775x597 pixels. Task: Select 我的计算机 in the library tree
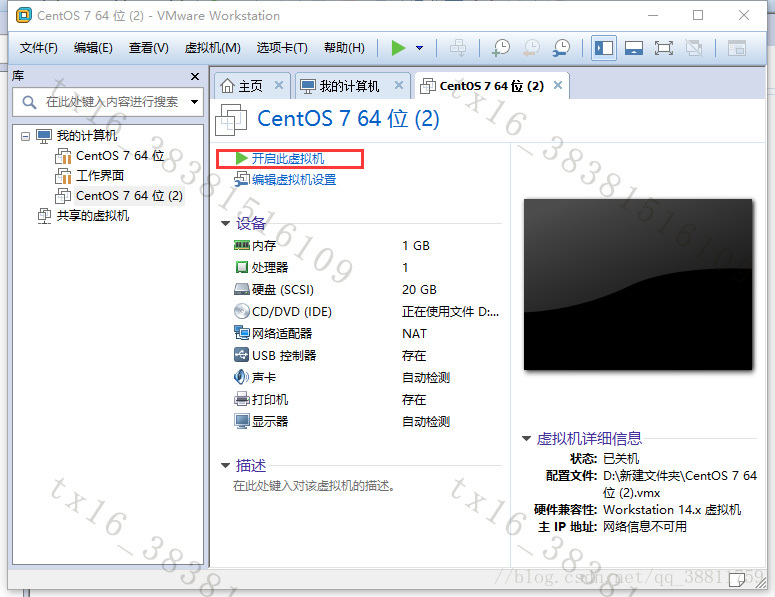point(86,135)
